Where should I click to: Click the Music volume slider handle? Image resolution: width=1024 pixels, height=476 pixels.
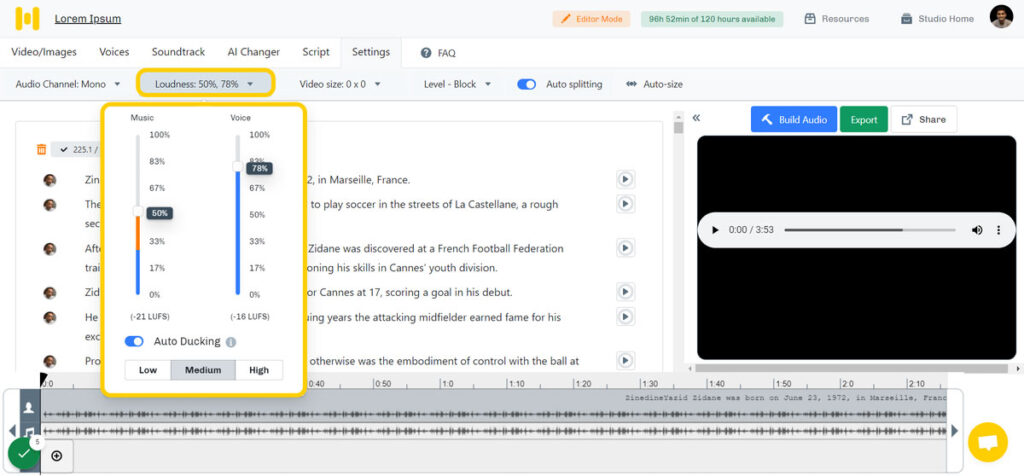coord(138,212)
